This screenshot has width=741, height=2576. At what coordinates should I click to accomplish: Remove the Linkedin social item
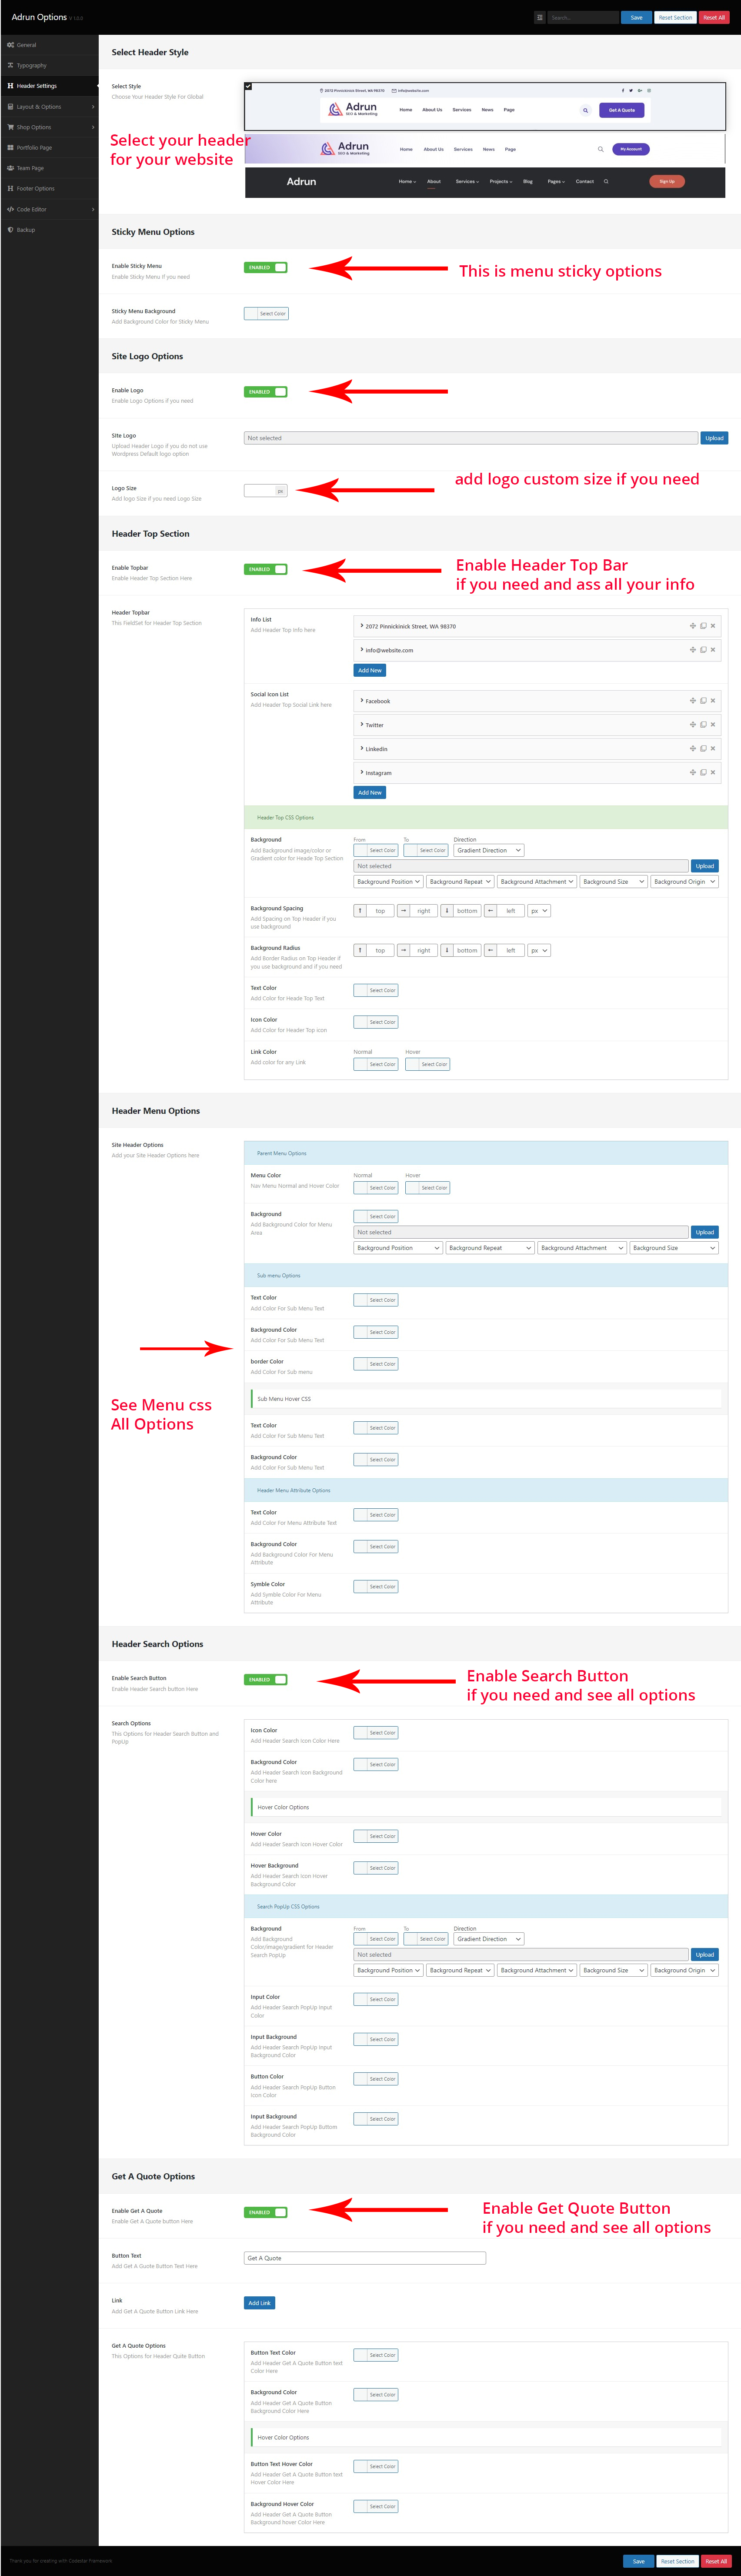coord(713,749)
